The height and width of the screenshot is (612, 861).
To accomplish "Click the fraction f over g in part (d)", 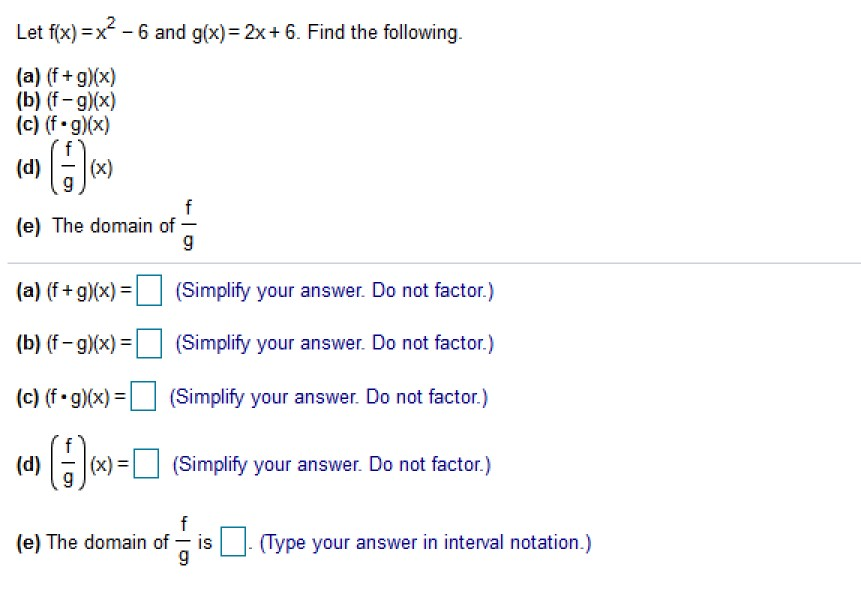I will 67,163.
